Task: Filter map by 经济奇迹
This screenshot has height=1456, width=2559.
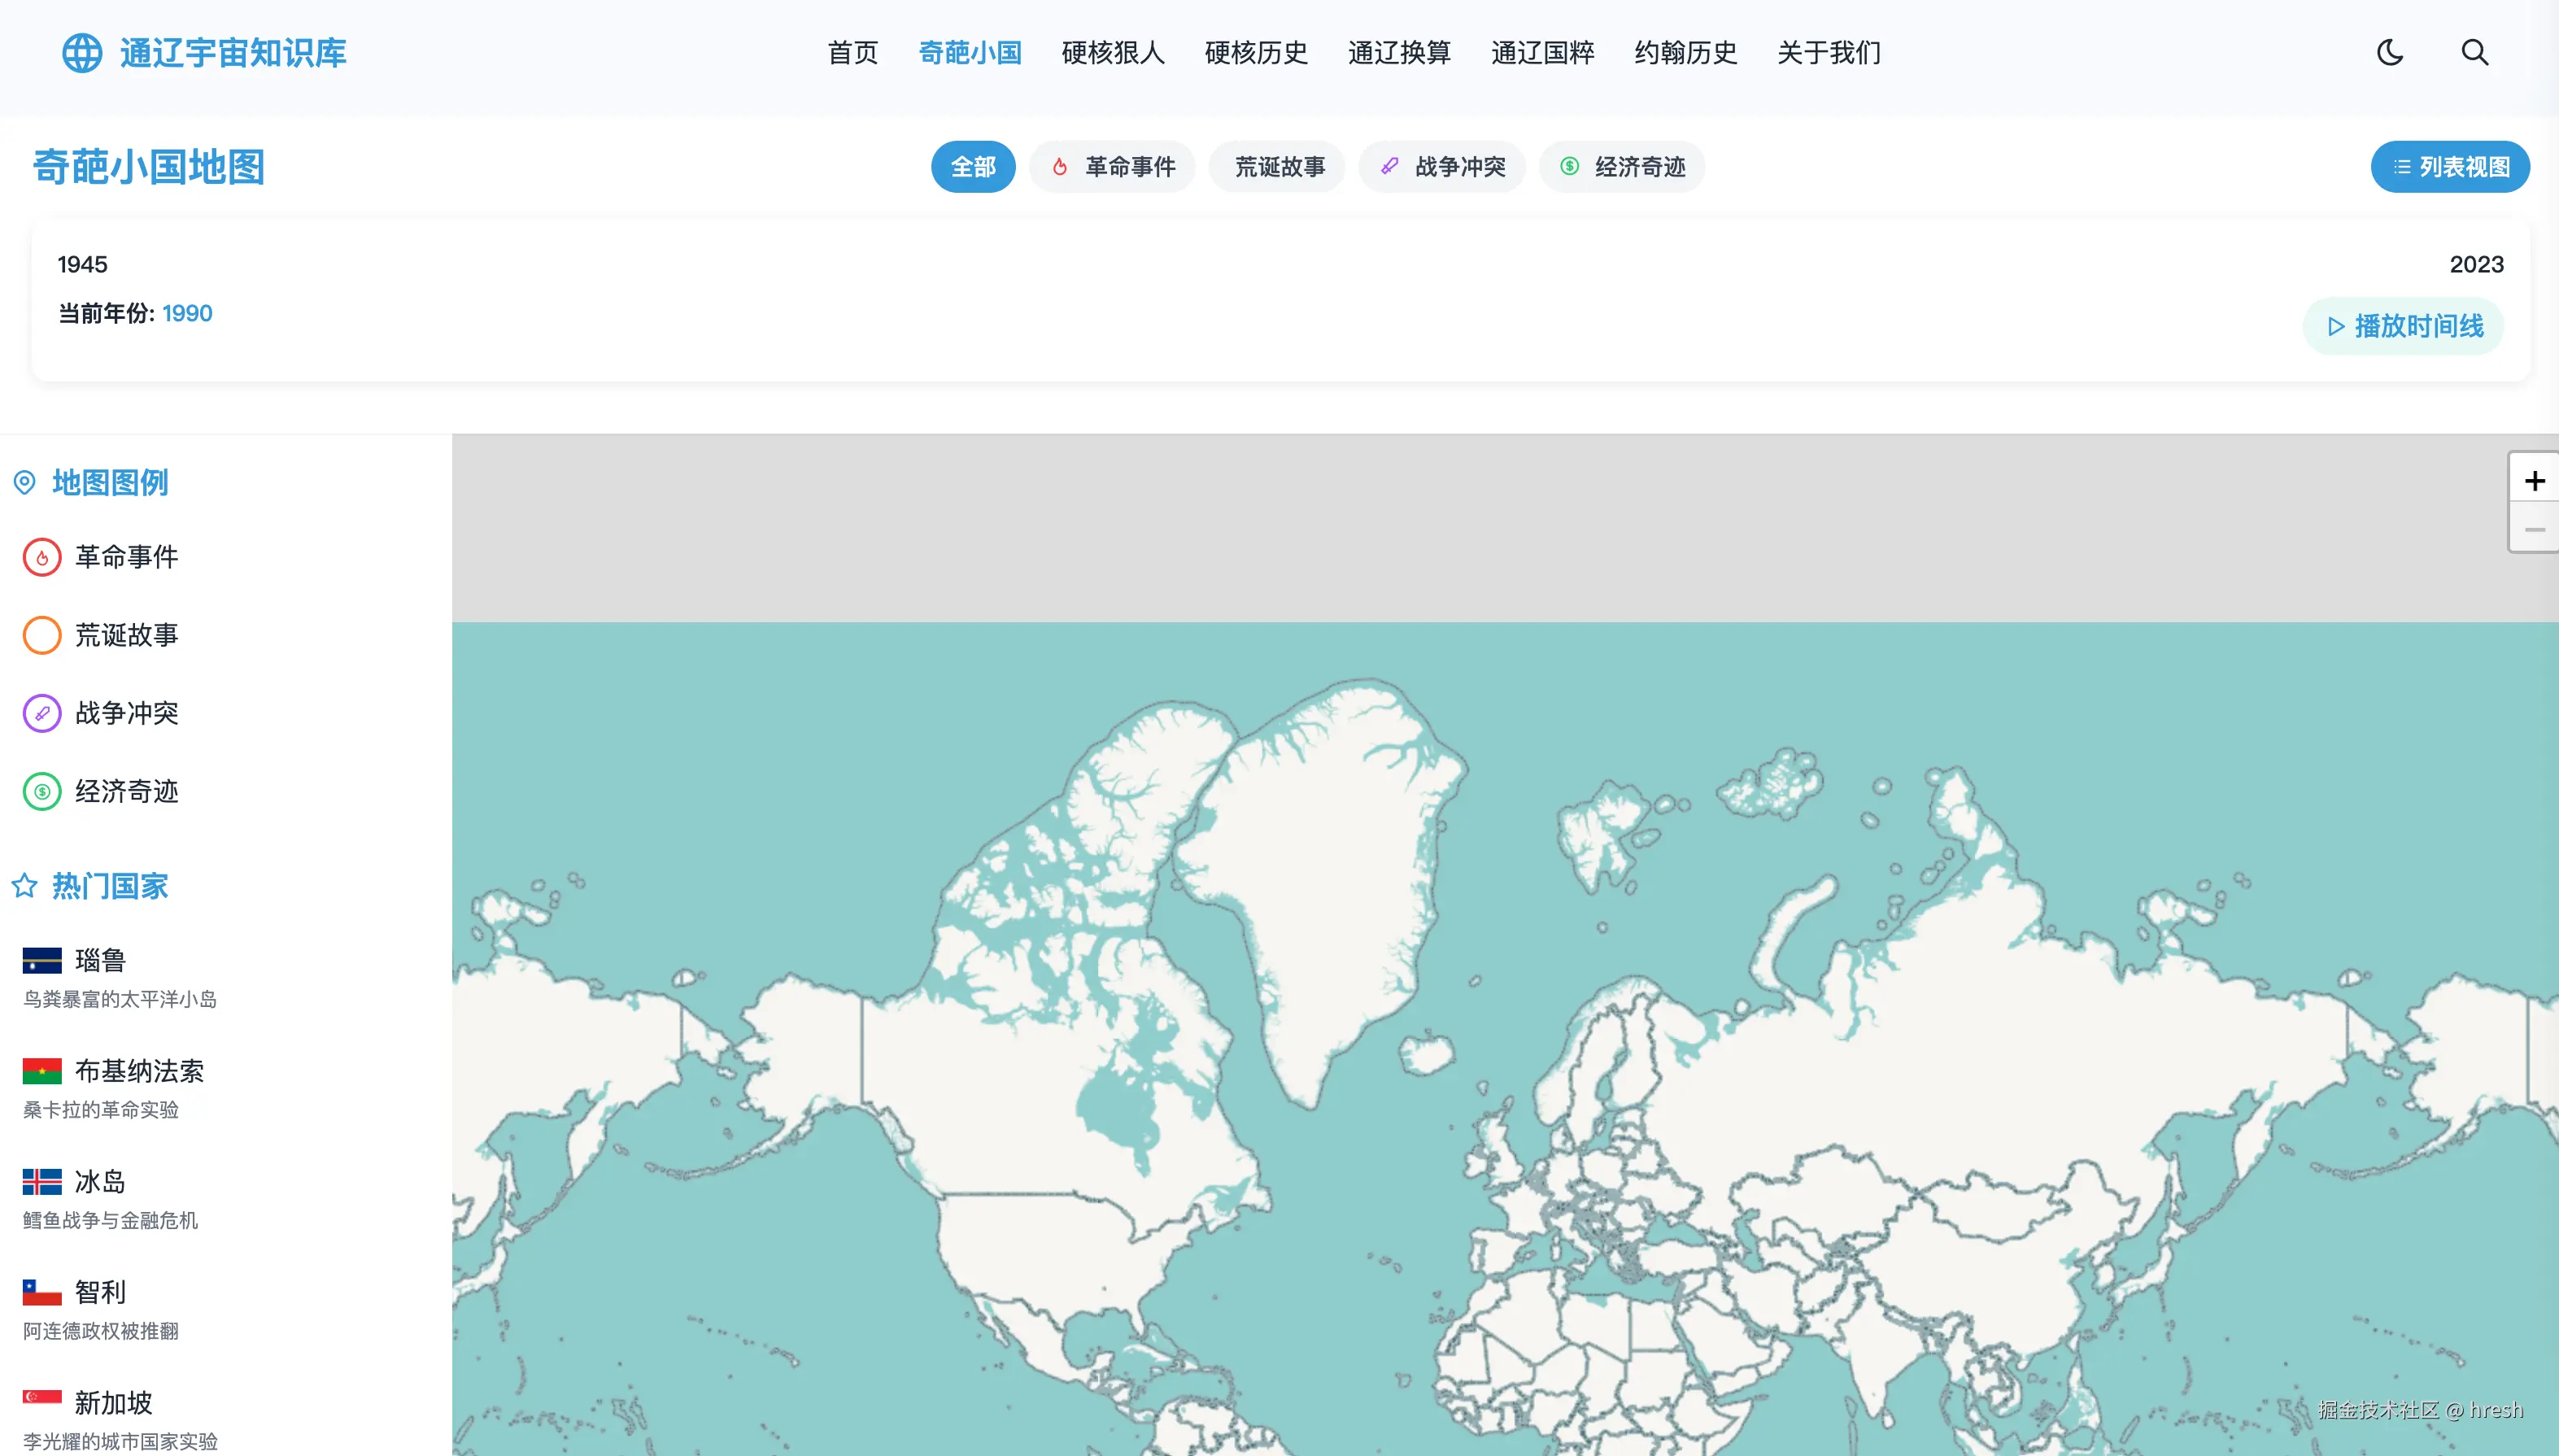Action: click(1621, 167)
